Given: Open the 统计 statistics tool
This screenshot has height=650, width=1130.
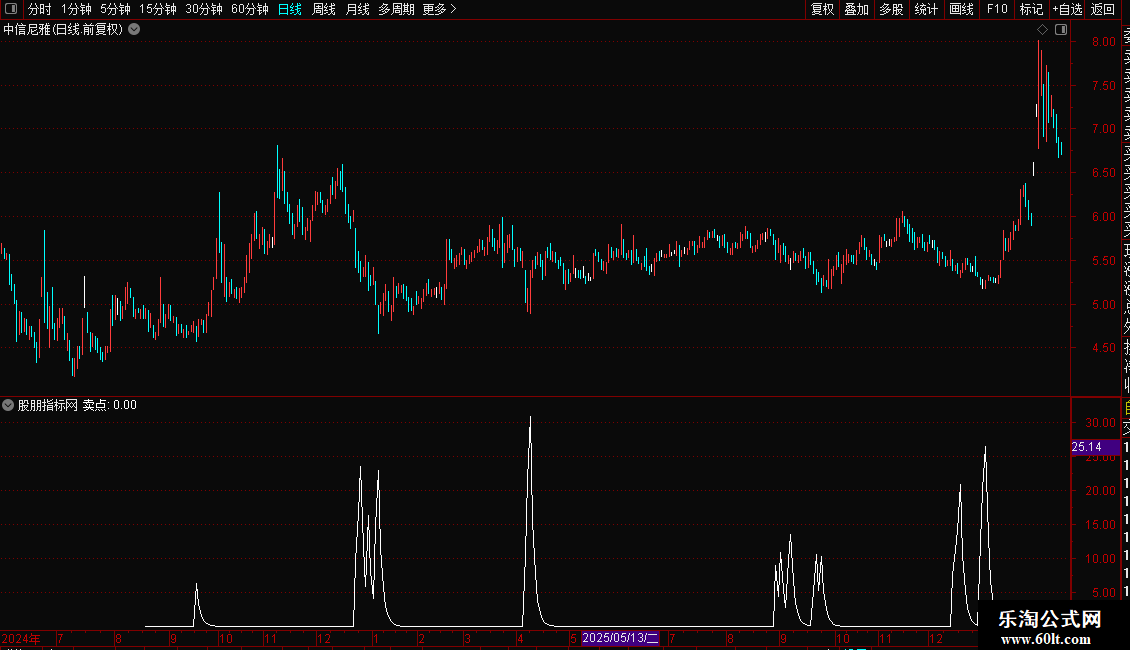Looking at the screenshot, I should pyautogui.click(x=926, y=9).
